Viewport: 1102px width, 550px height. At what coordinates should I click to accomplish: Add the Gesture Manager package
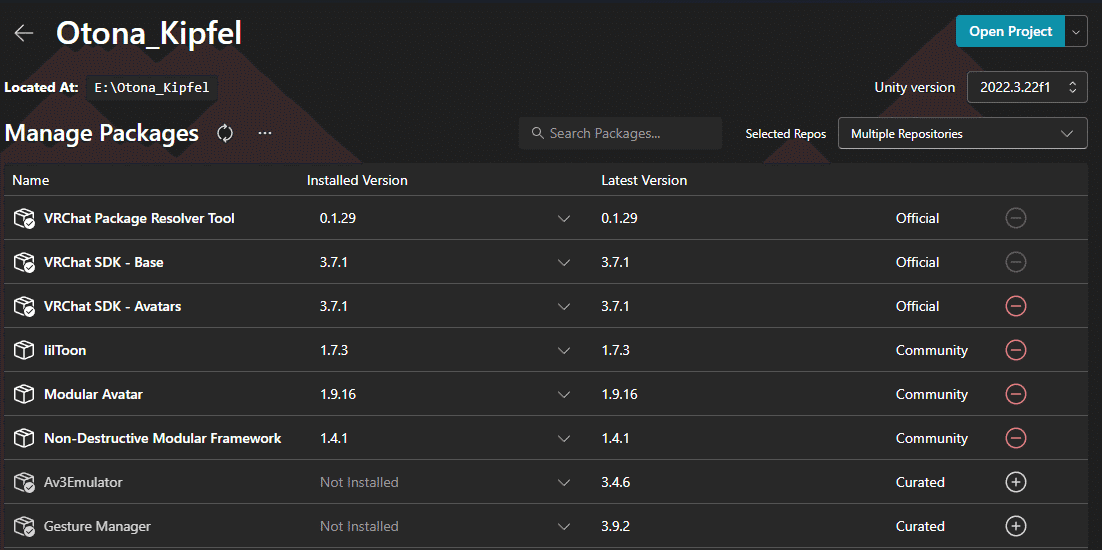tap(1016, 526)
